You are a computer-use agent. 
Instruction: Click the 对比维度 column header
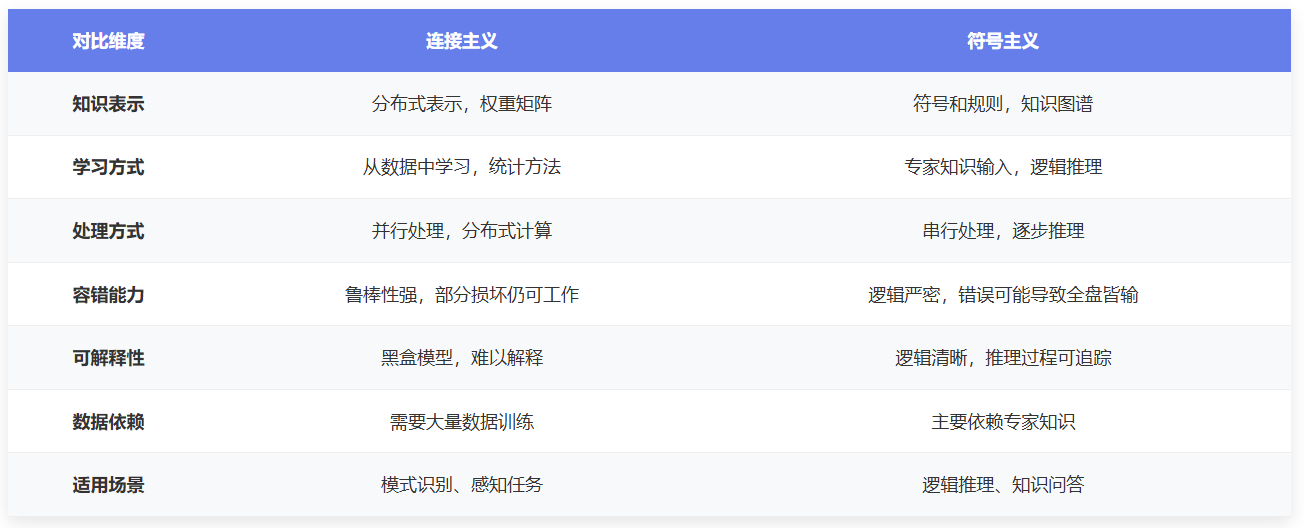point(108,41)
